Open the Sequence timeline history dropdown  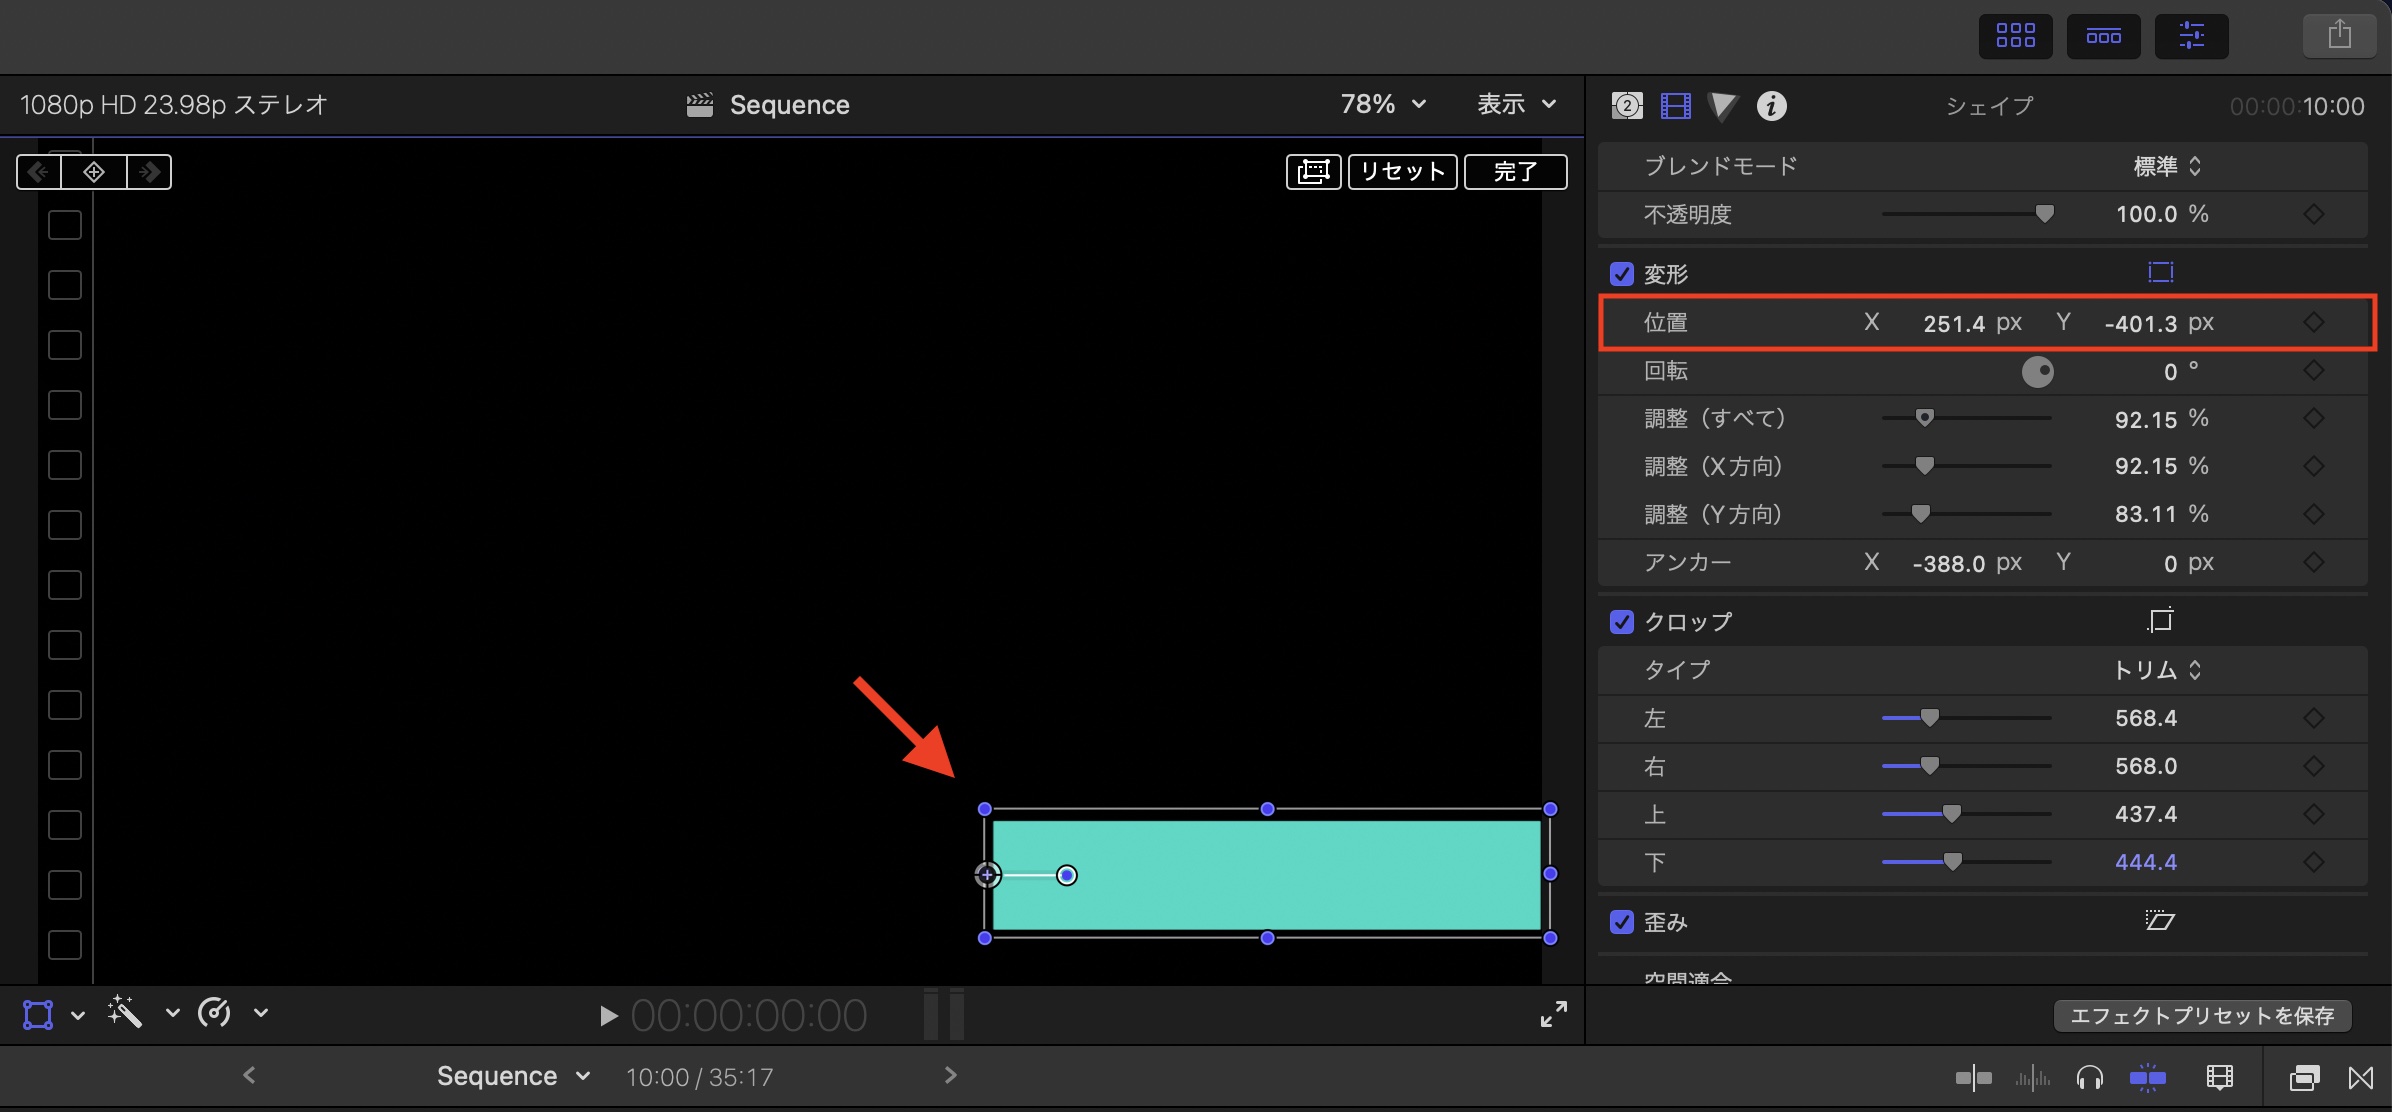click(513, 1076)
